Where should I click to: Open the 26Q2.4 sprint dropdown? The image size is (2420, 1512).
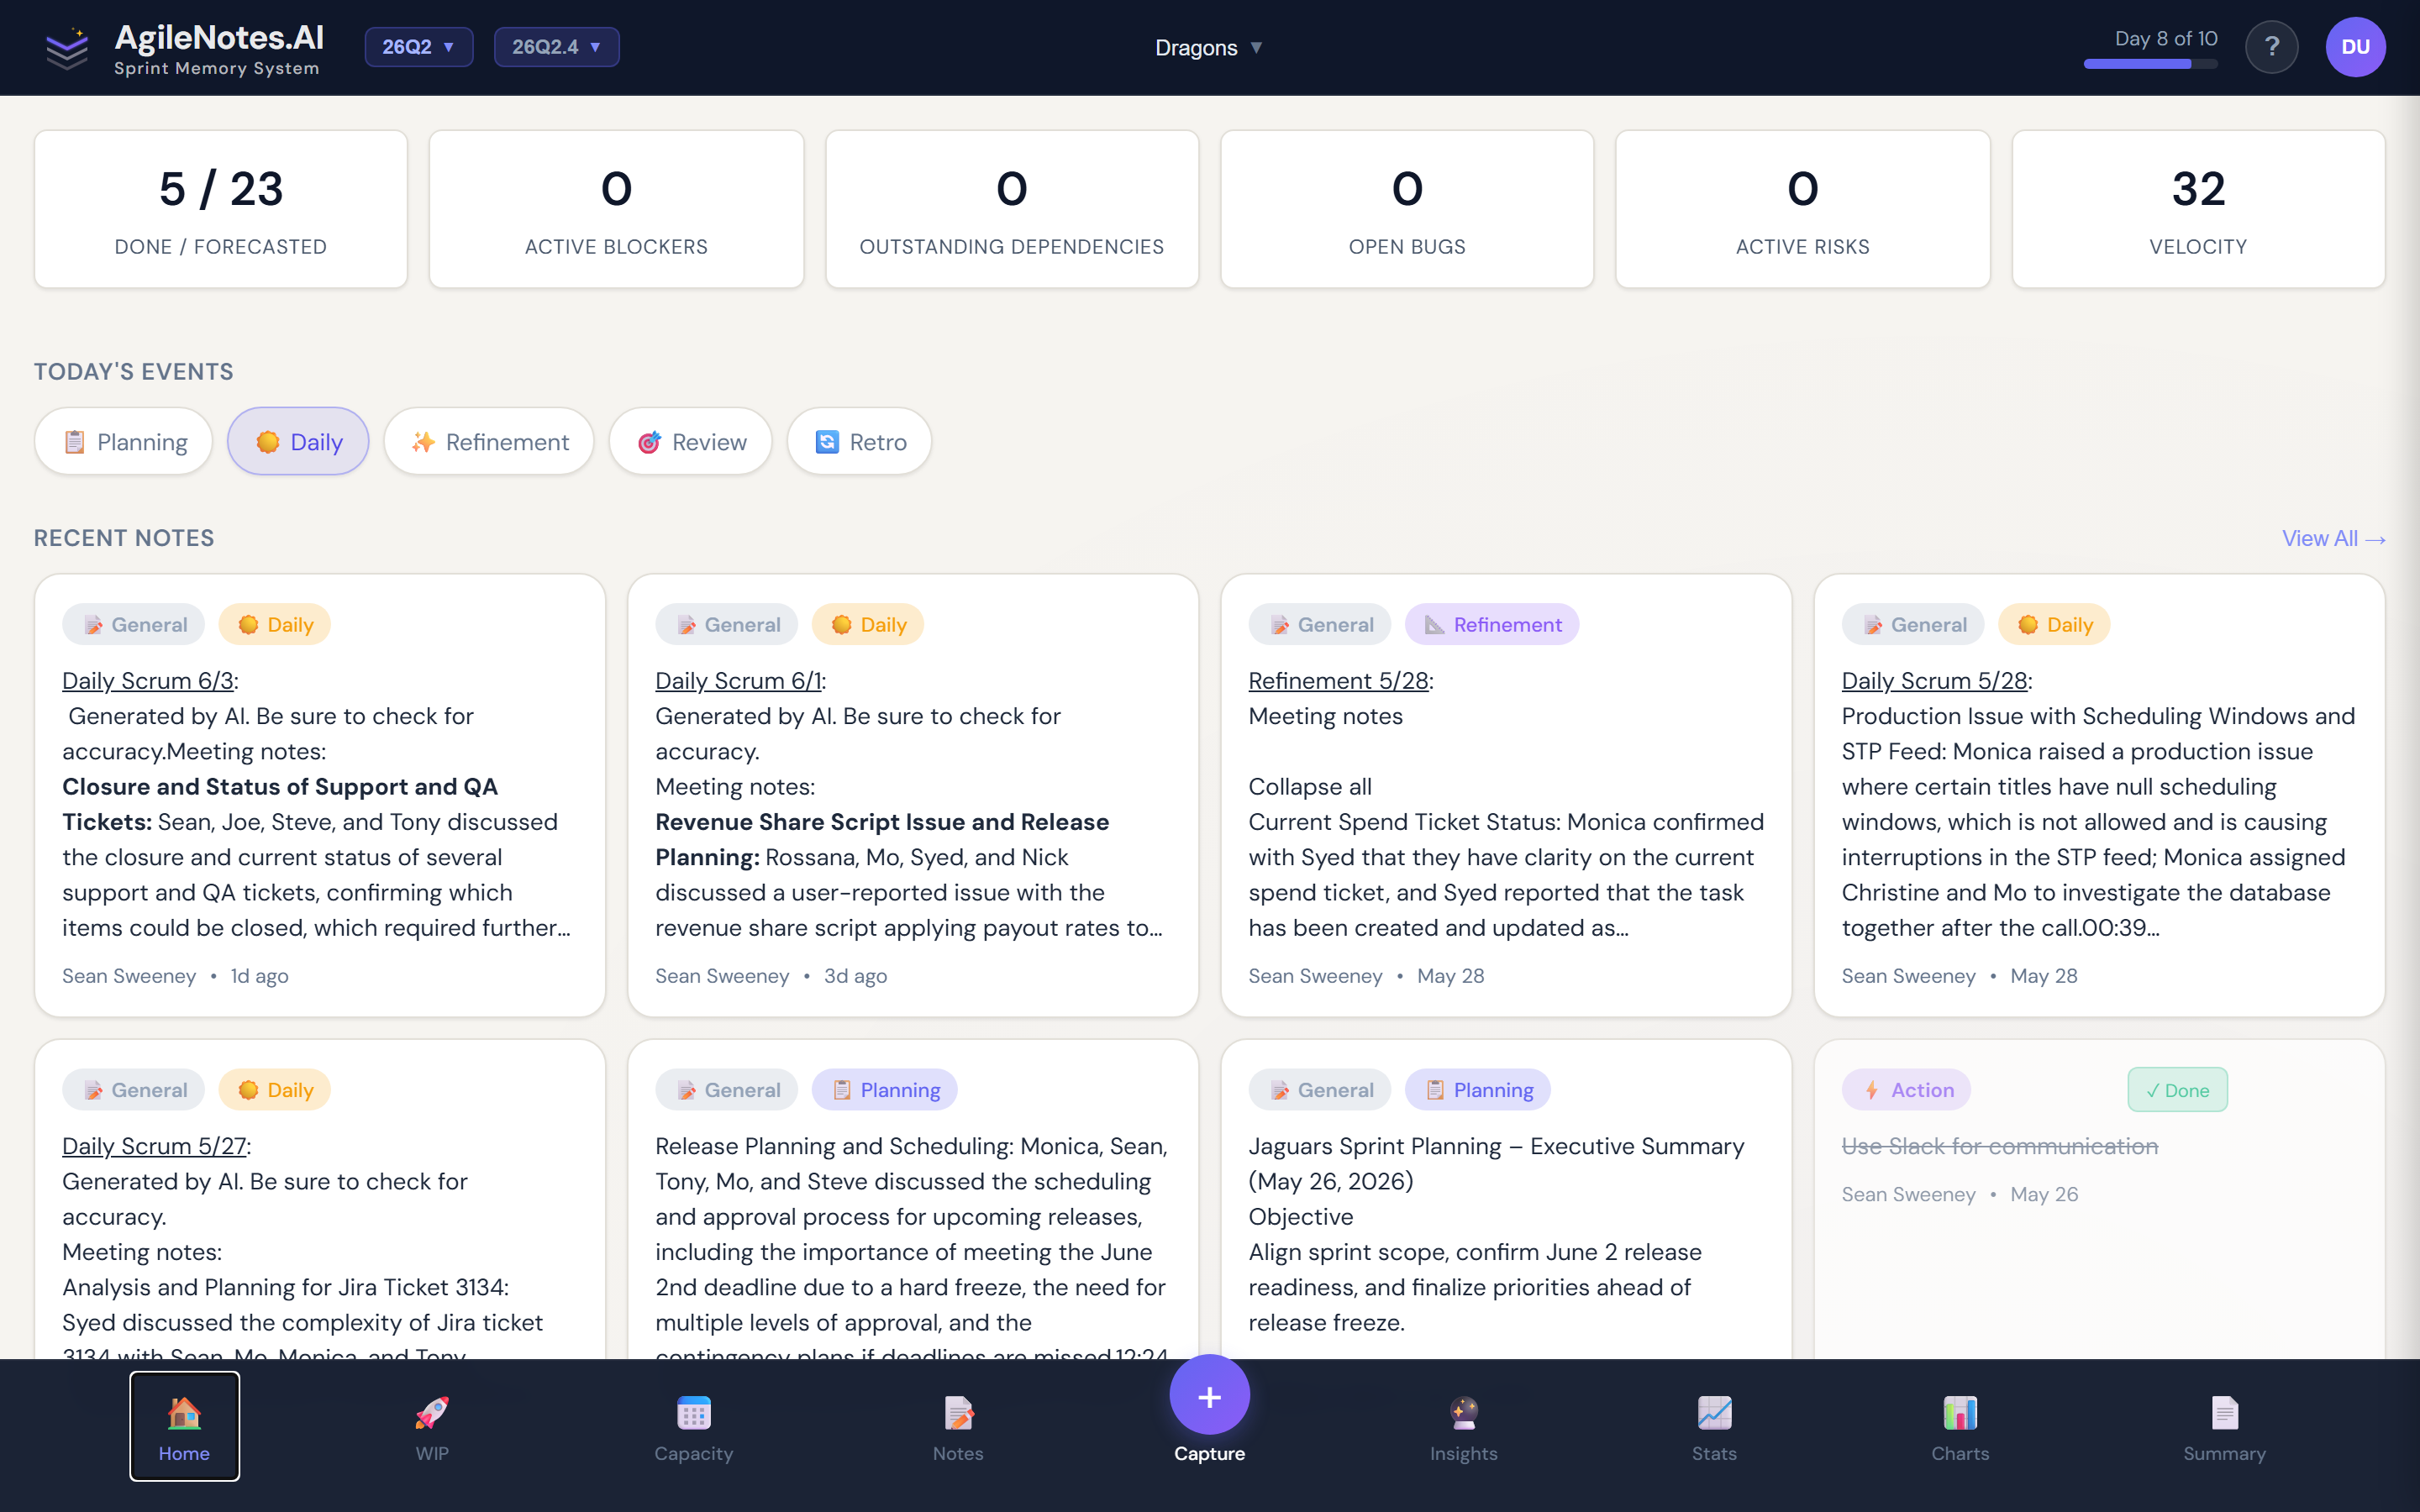556,47
